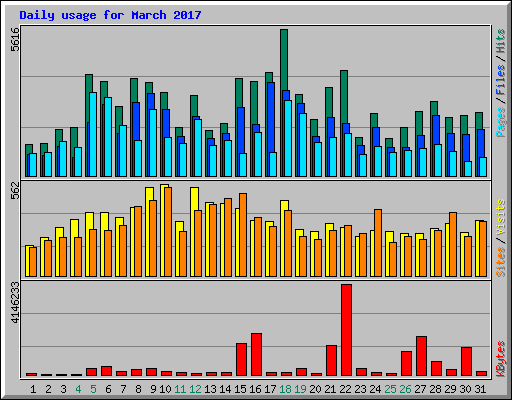Click the cyan pages bar for day 6
Image resolution: width=512 pixels, height=400 pixels.
point(108,137)
